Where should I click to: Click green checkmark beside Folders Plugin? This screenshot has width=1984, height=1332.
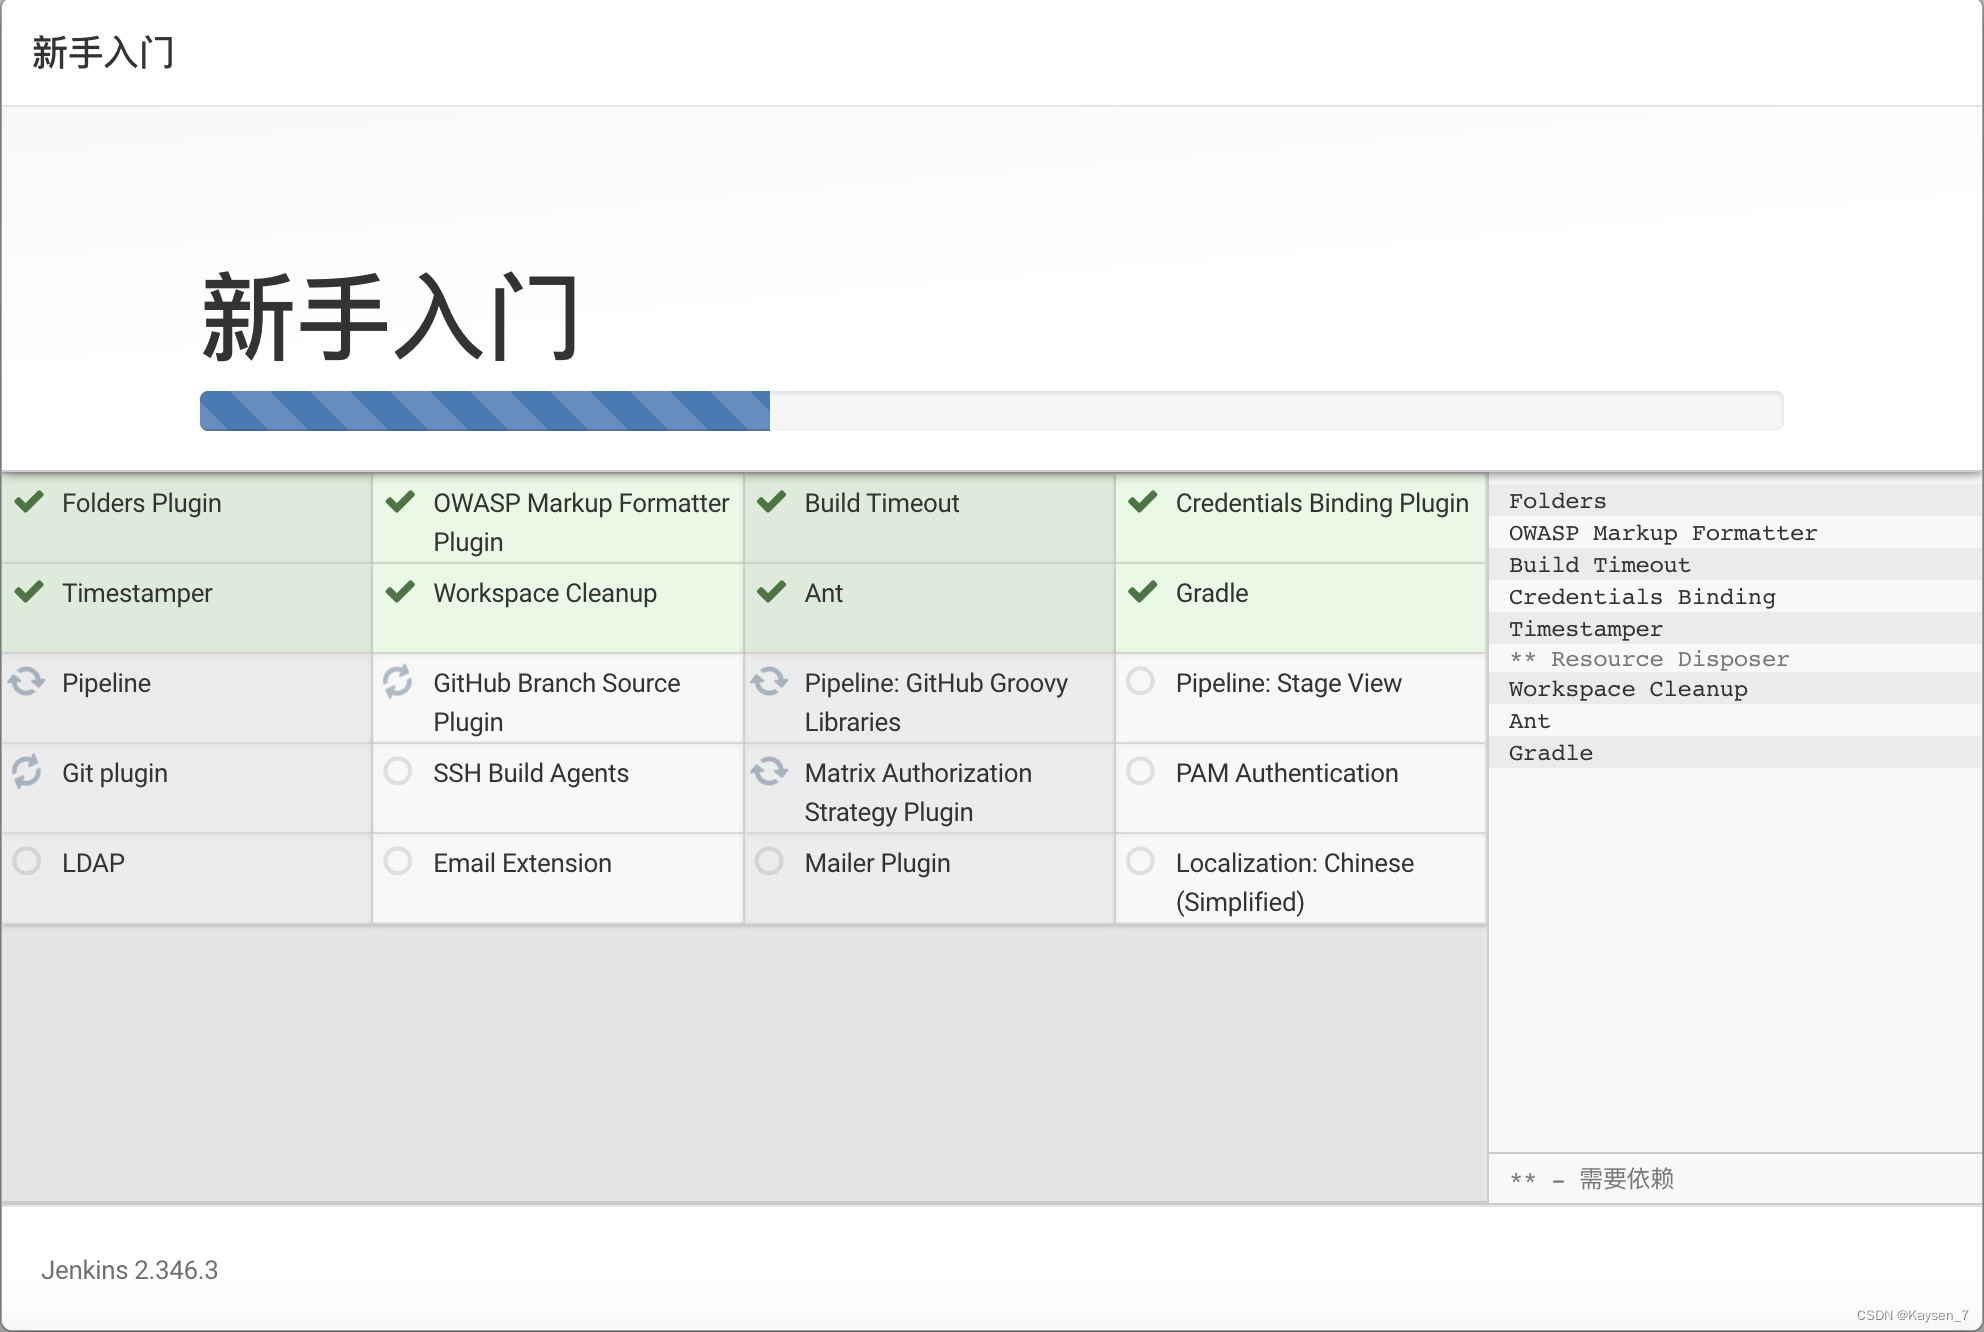pos(29,502)
